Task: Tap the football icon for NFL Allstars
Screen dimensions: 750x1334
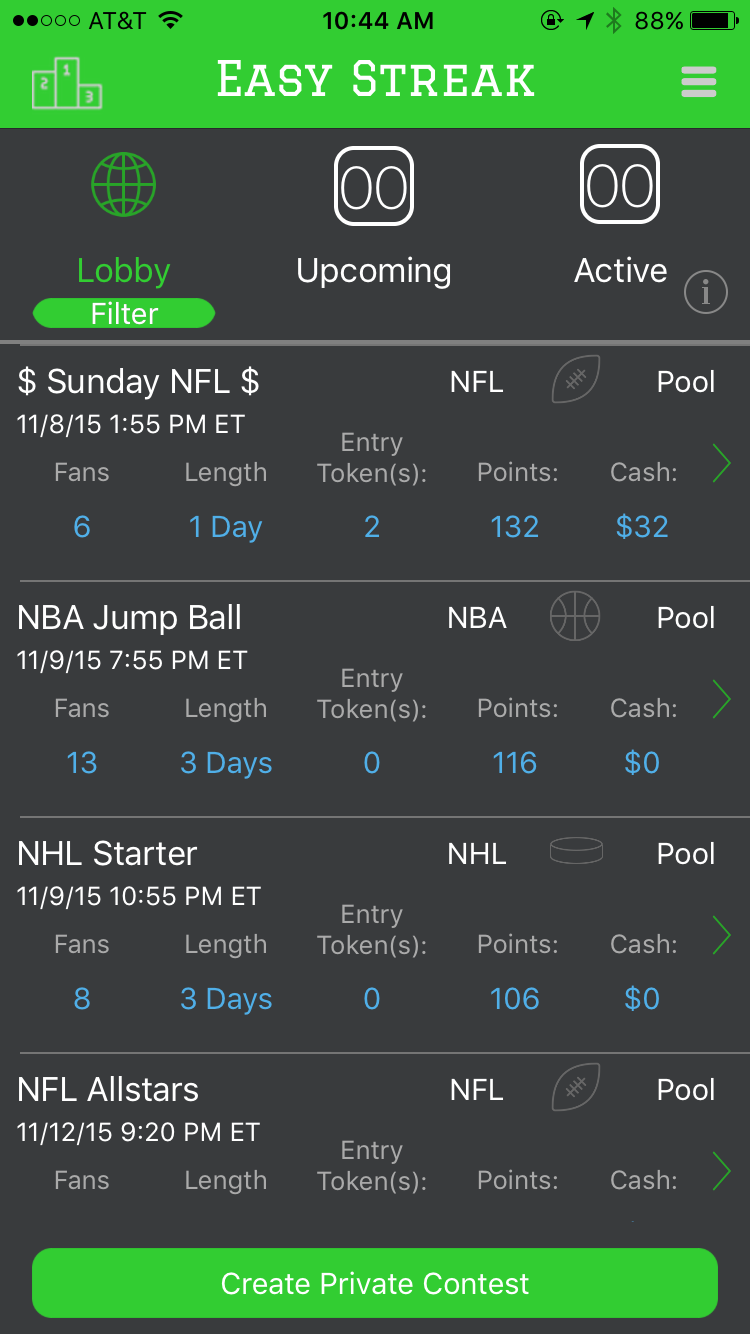Action: pos(576,1088)
